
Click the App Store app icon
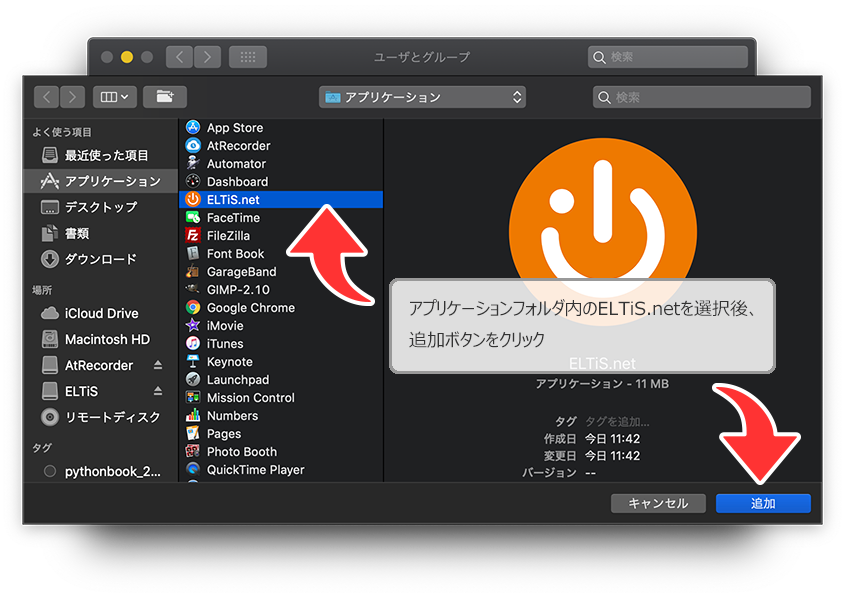(193, 128)
